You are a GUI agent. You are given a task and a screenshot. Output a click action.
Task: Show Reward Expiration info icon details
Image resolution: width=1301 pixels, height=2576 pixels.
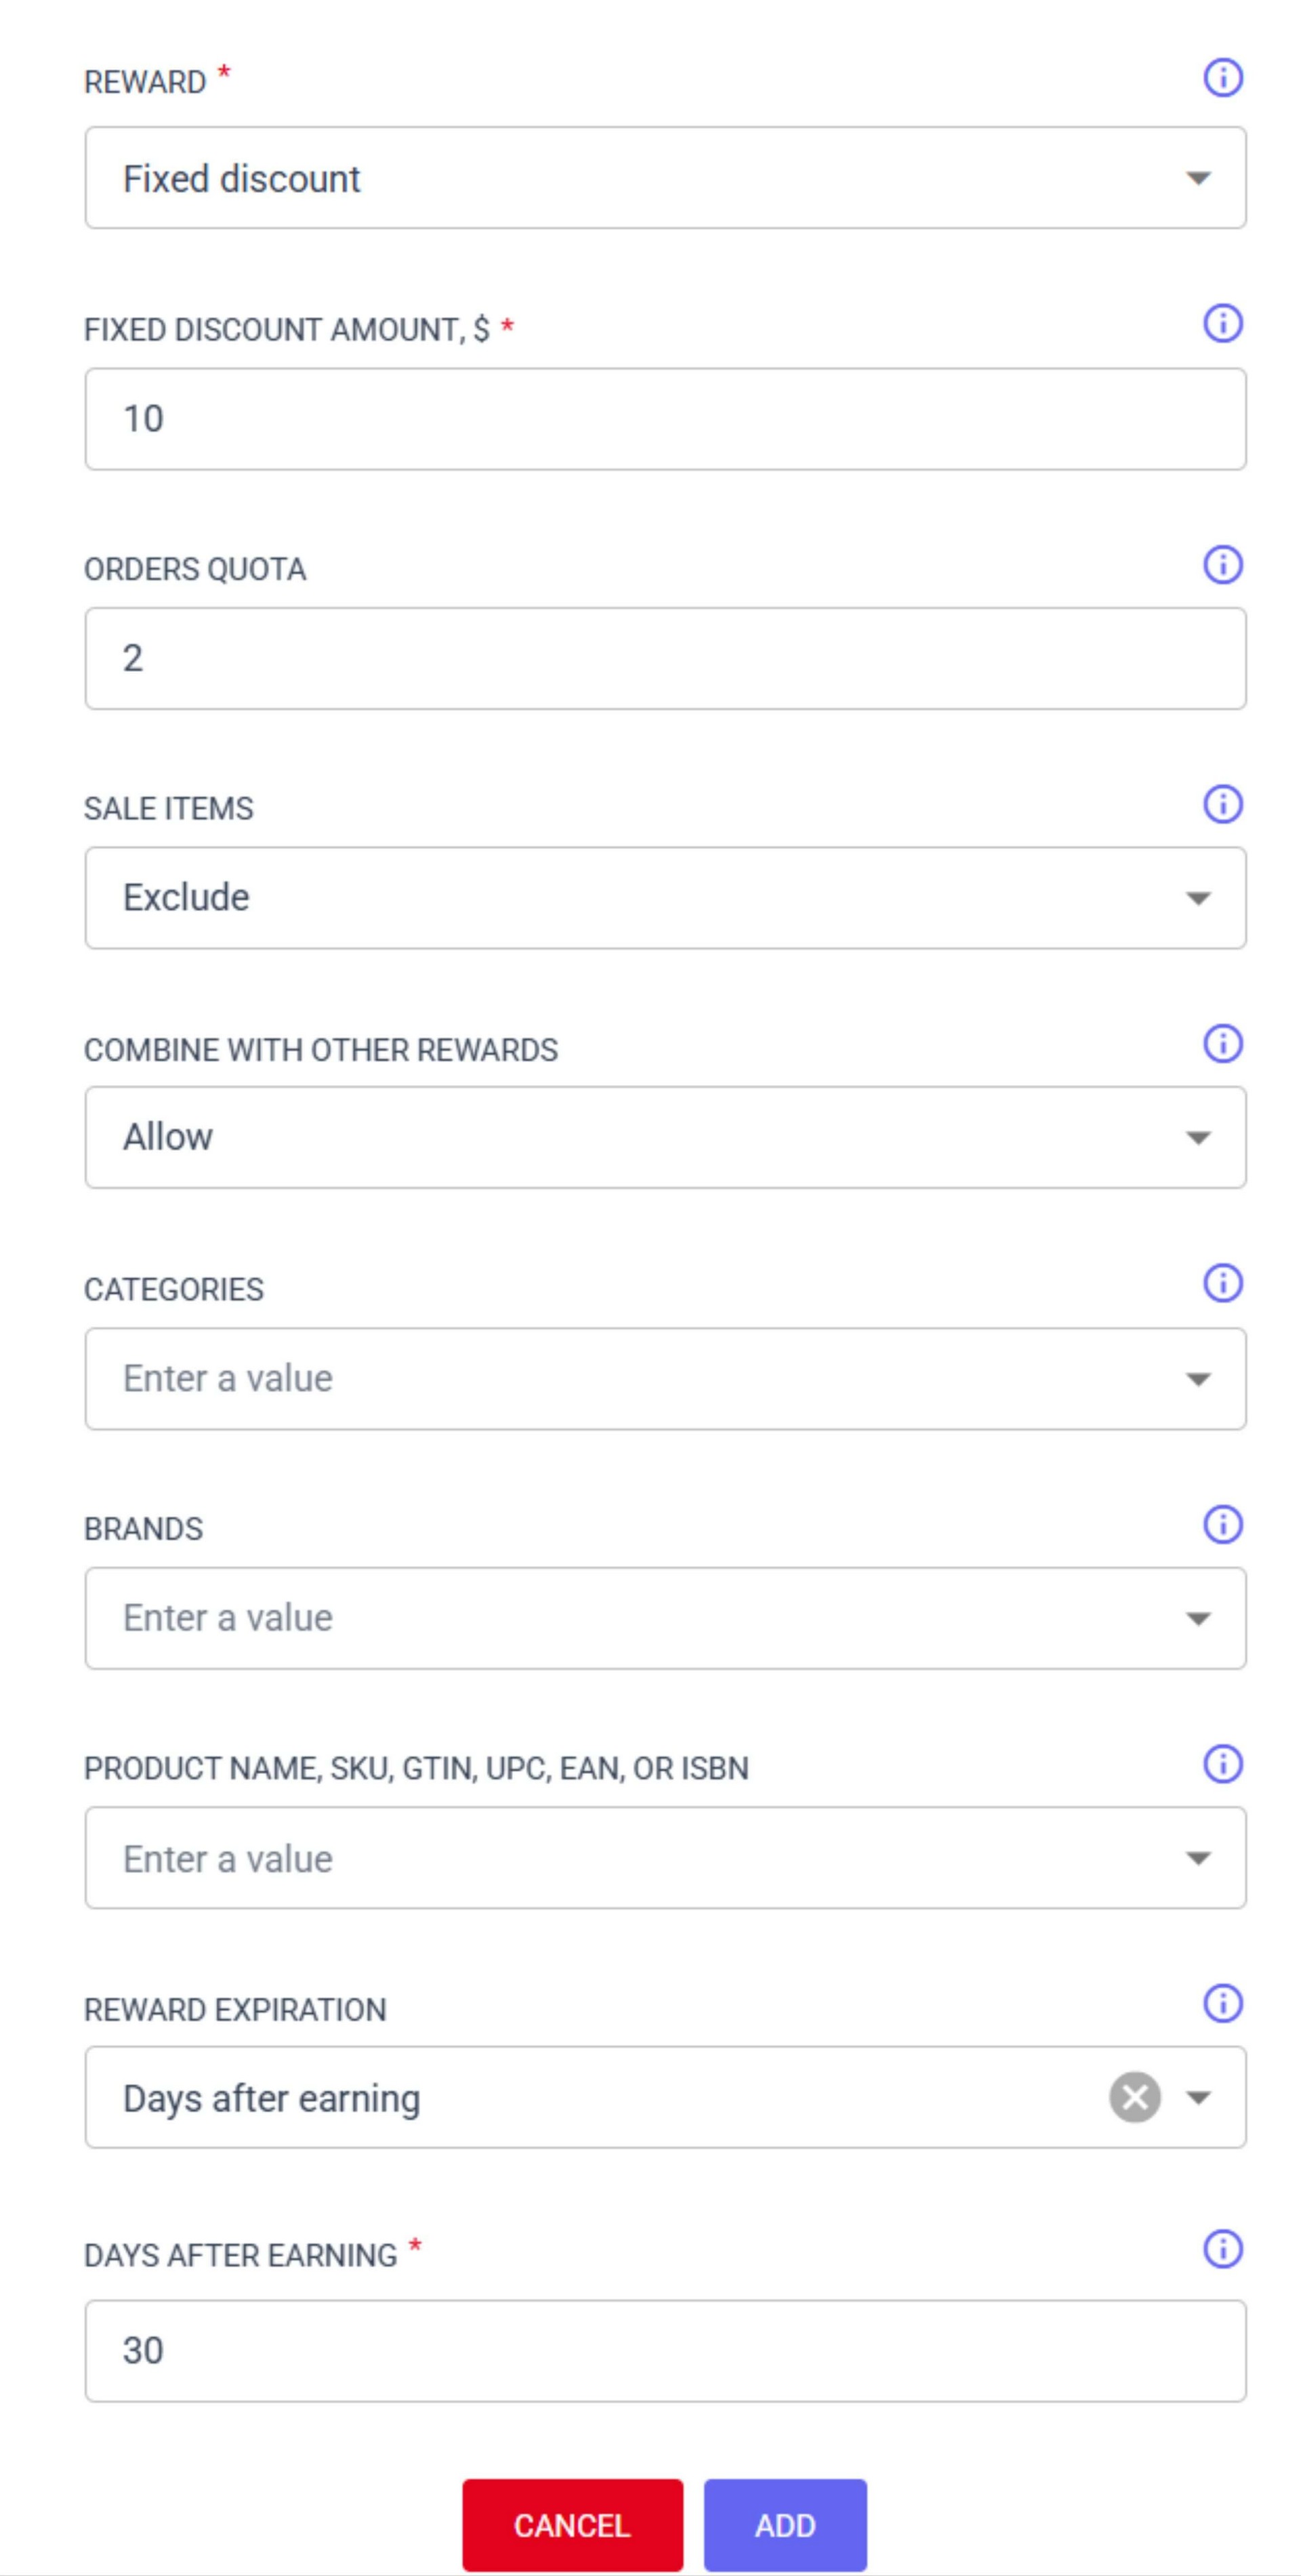(x=1222, y=2004)
